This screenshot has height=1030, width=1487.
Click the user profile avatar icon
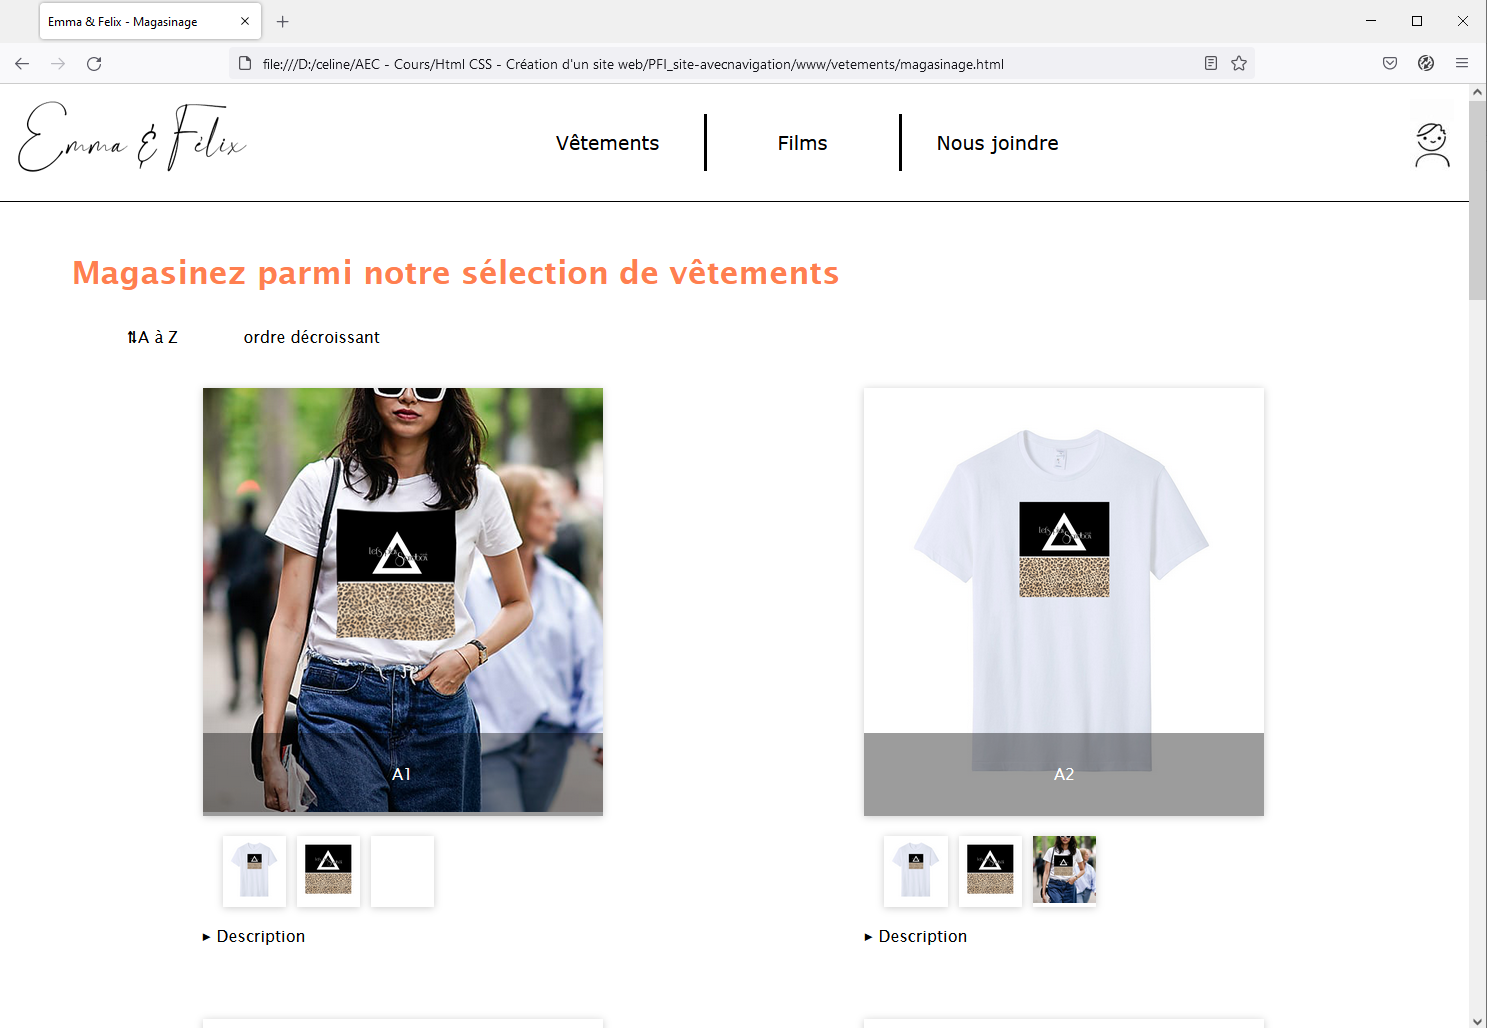(1432, 145)
